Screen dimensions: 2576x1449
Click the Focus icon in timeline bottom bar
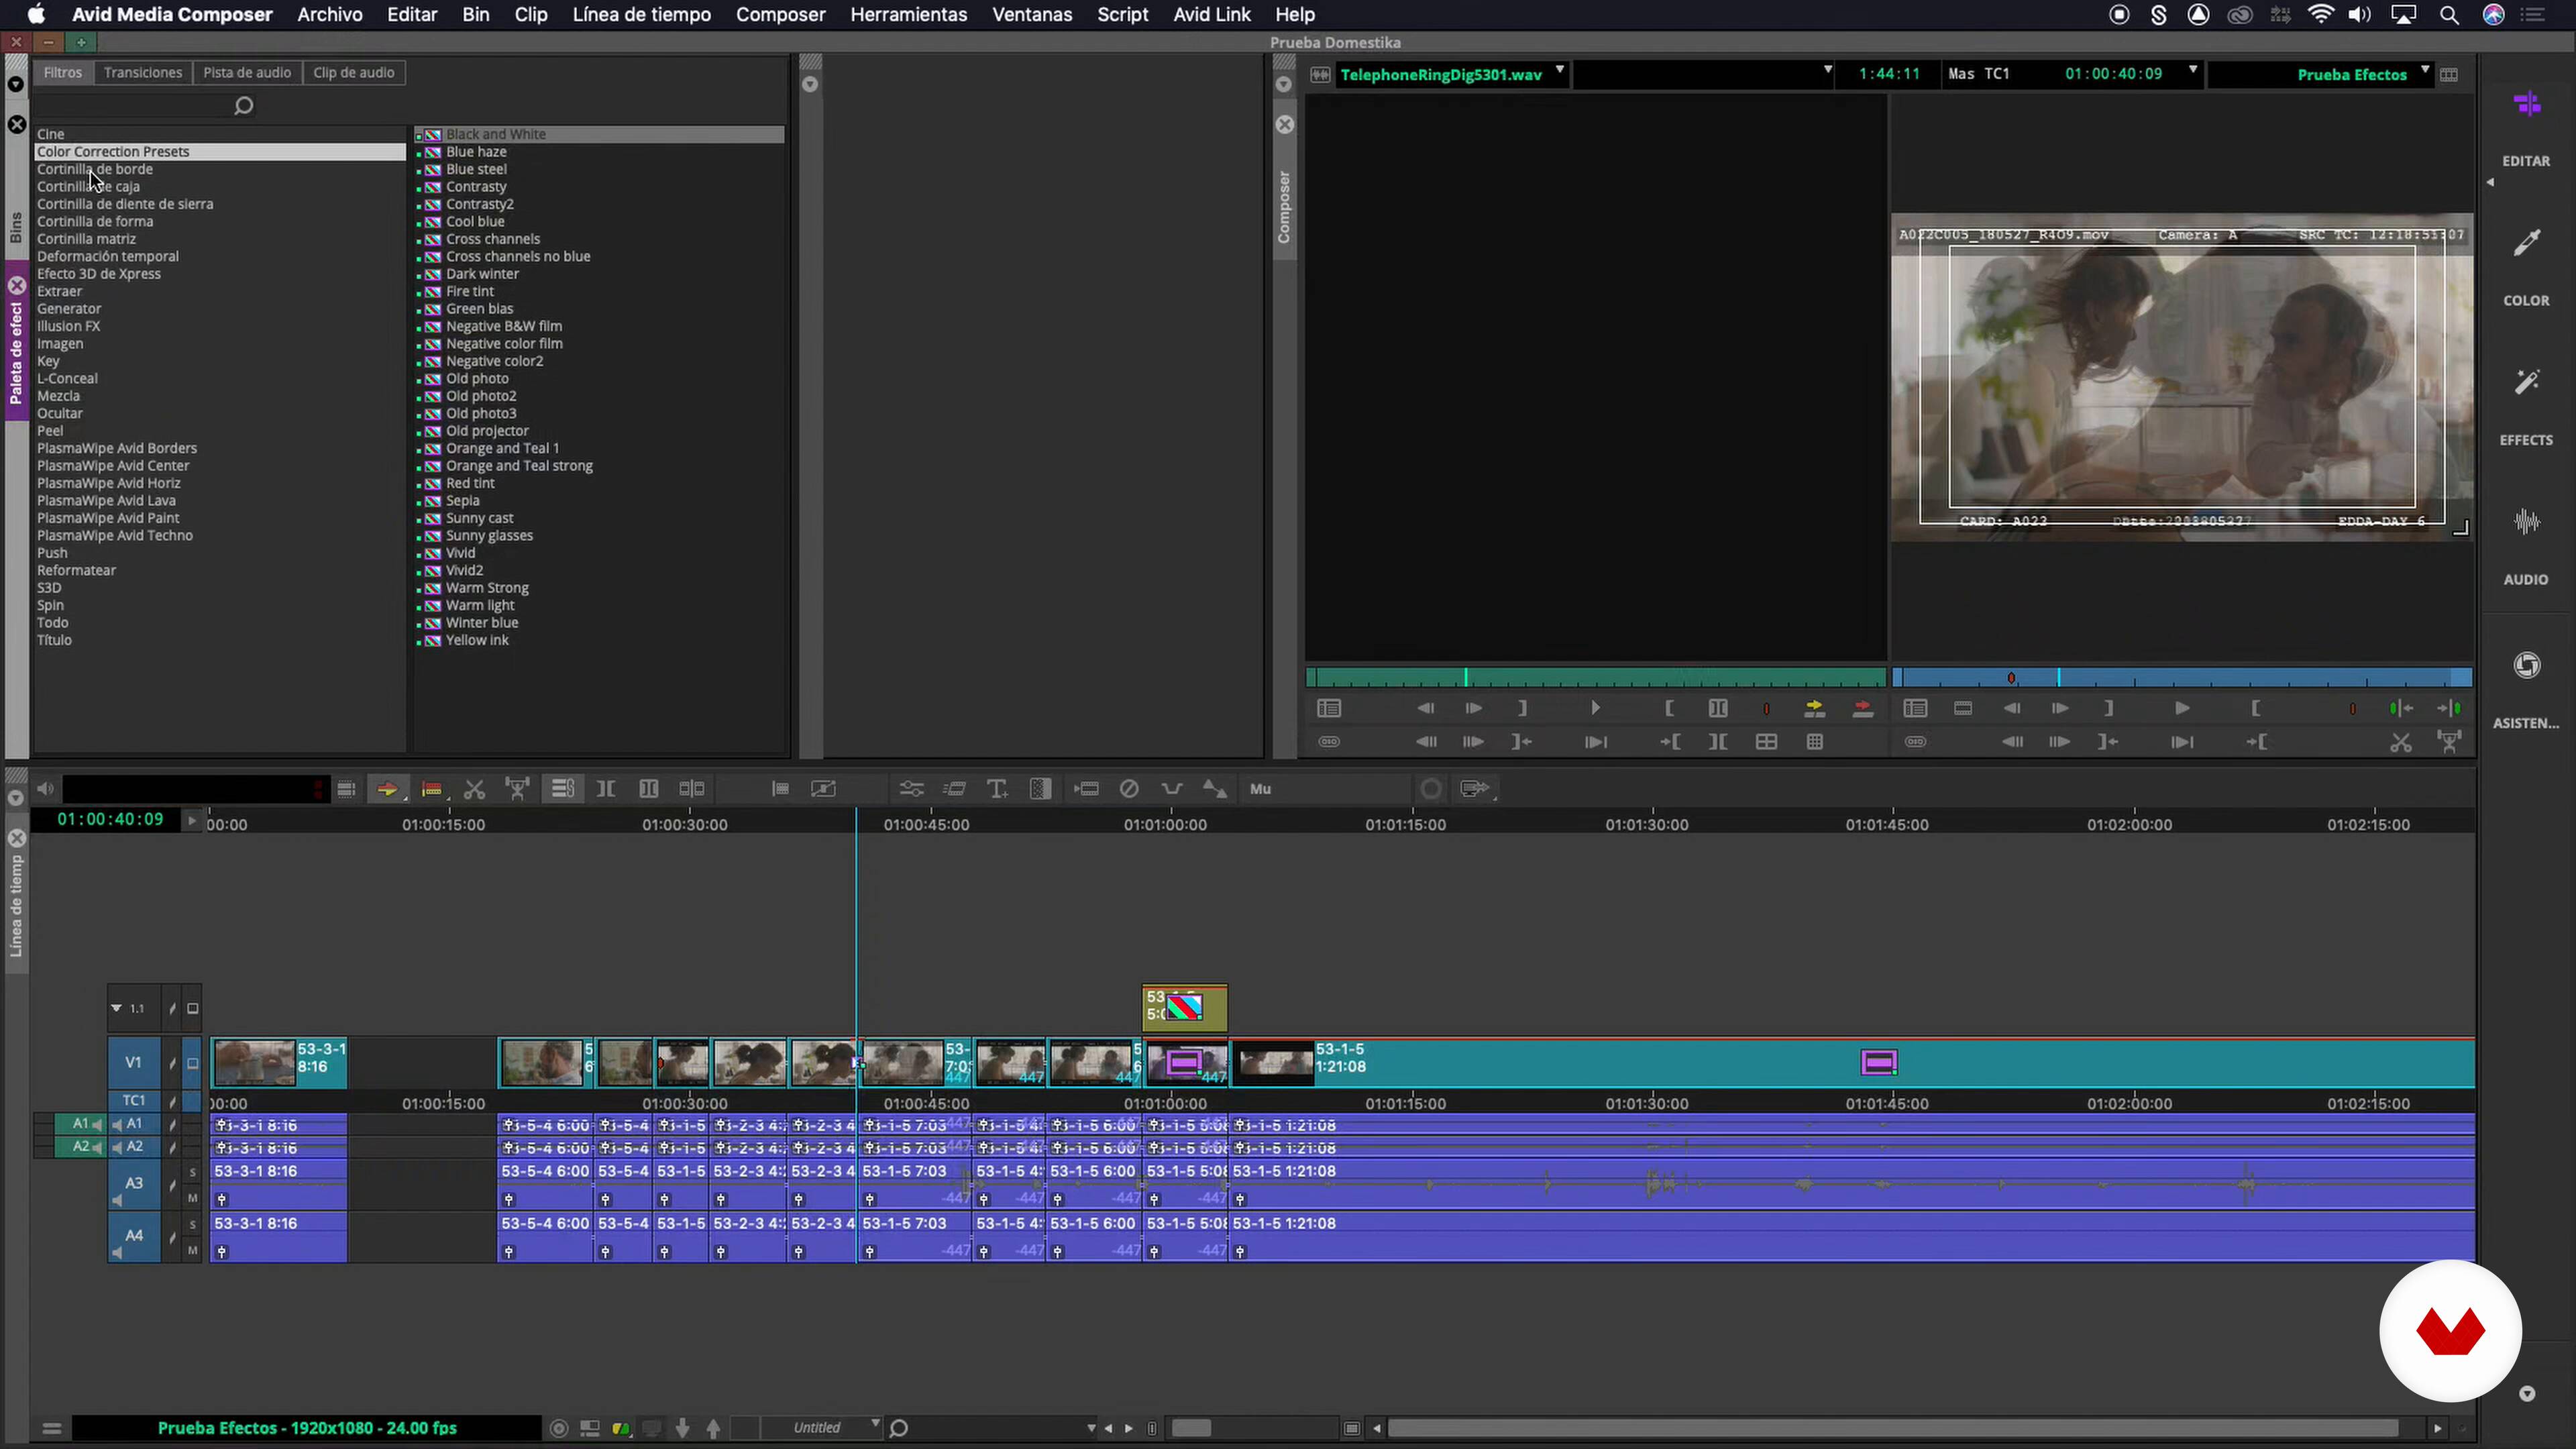tap(559, 1428)
